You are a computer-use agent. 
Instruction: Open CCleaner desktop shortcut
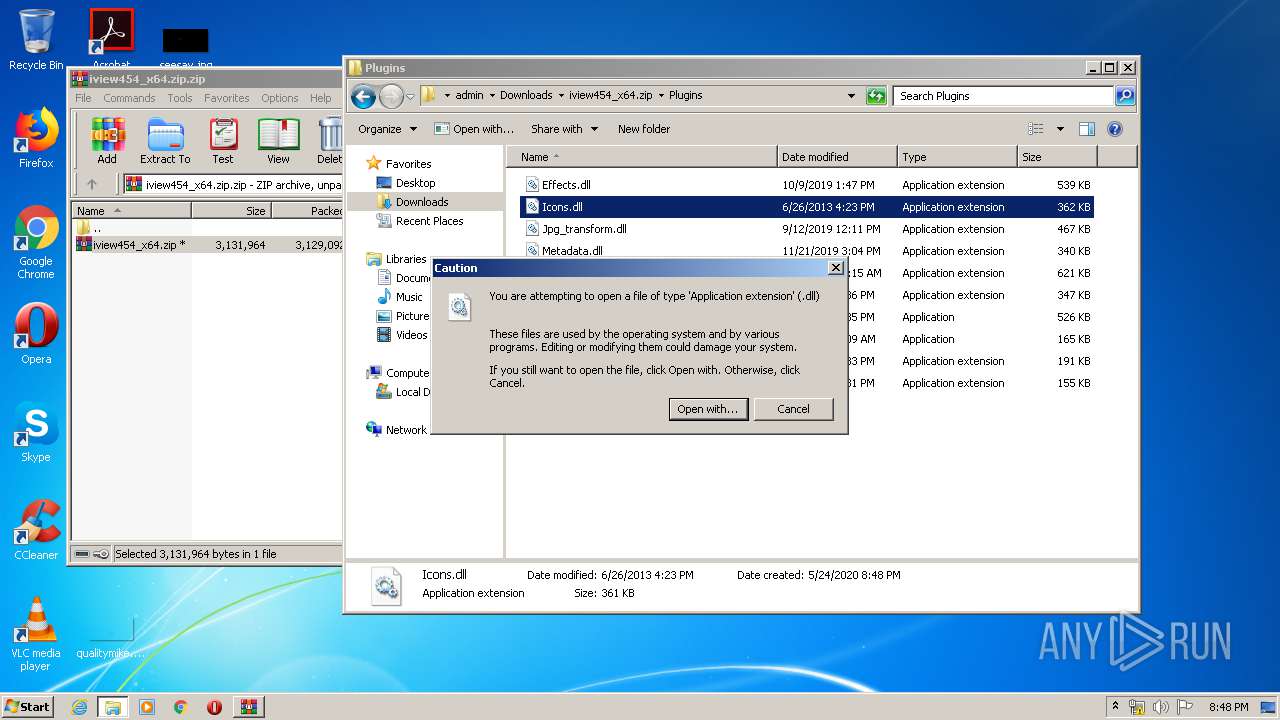coord(36,530)
